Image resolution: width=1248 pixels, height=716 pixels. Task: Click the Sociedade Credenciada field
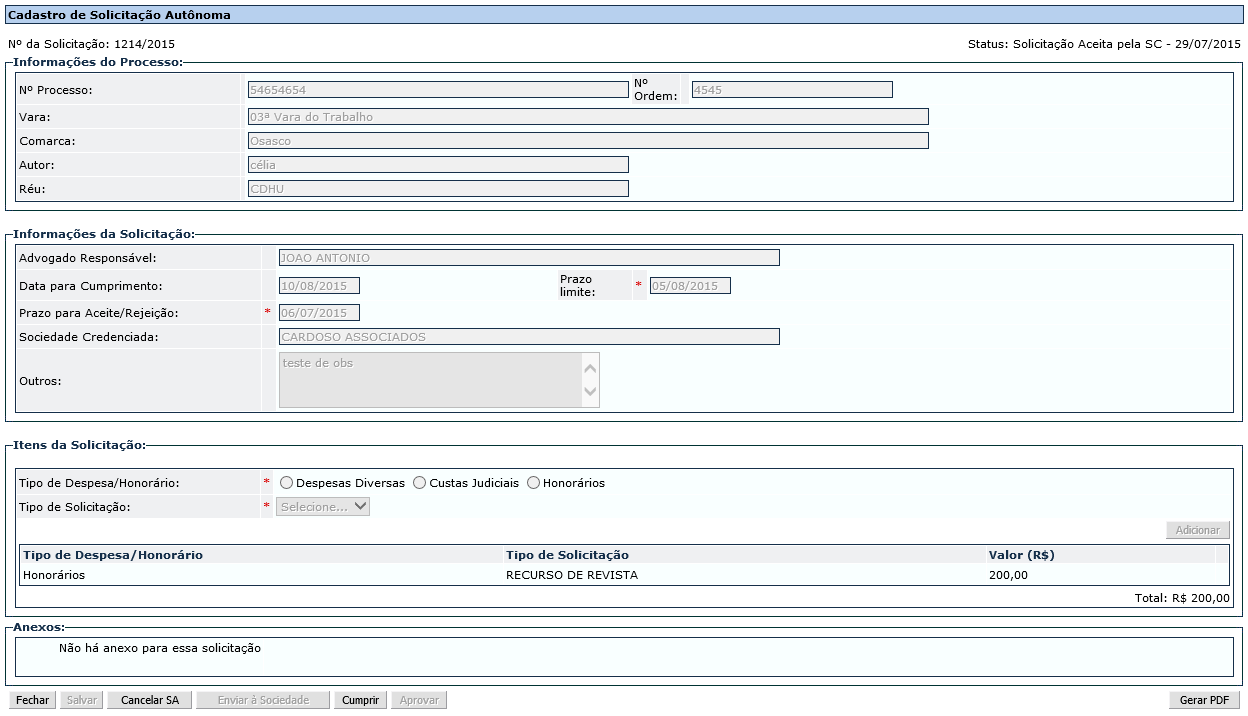click(x=529, y=337)
